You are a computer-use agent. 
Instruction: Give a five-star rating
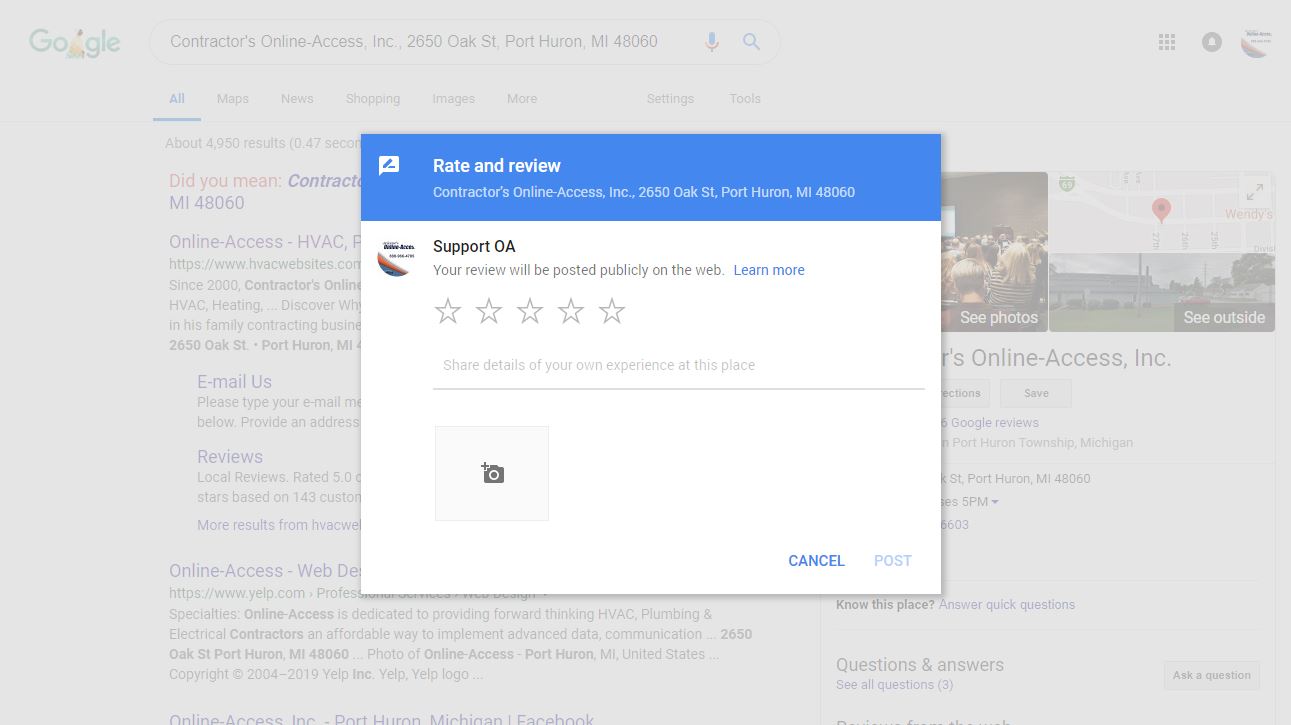tap(612, 311)
